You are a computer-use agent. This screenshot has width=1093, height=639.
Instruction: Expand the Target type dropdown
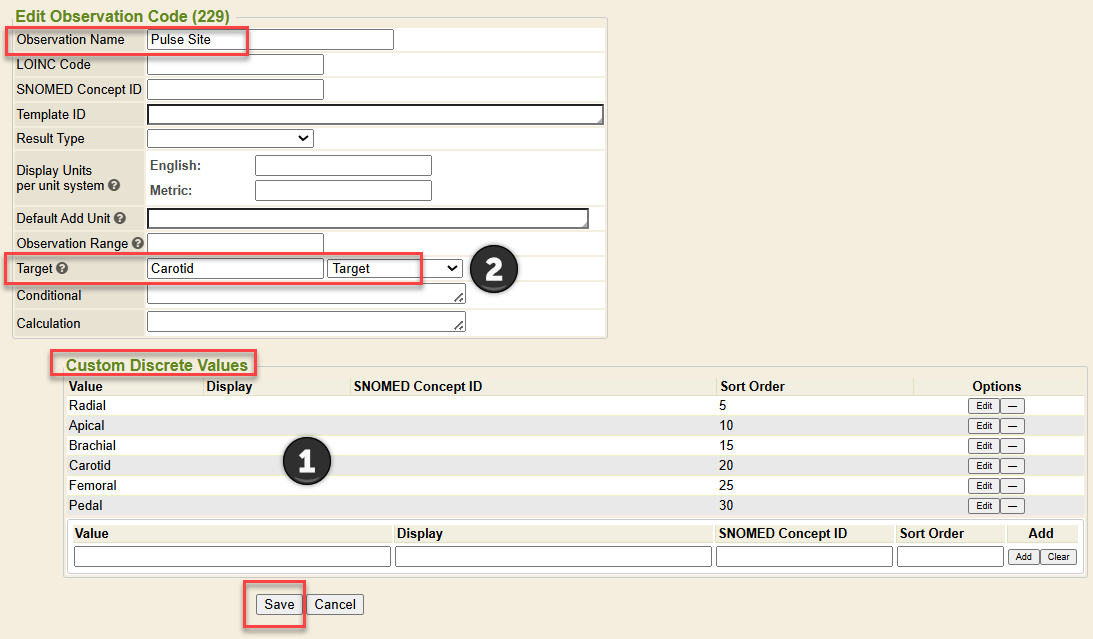point(394,269)
